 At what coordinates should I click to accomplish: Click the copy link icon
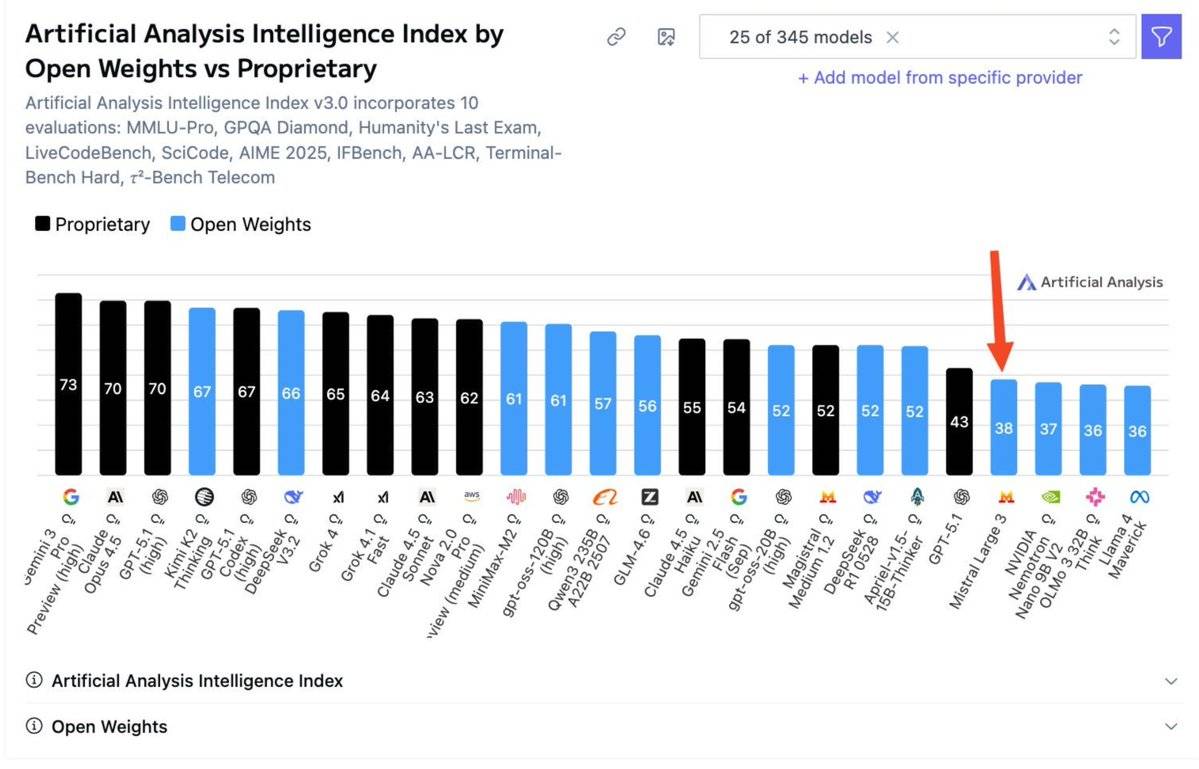(x=616, y=35)
